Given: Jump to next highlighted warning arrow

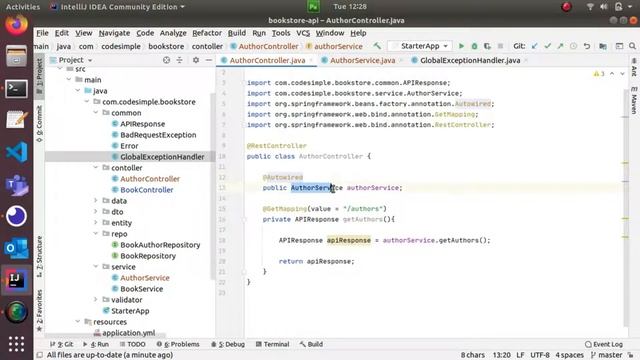Looking at the screenshot, I should 622,74.
